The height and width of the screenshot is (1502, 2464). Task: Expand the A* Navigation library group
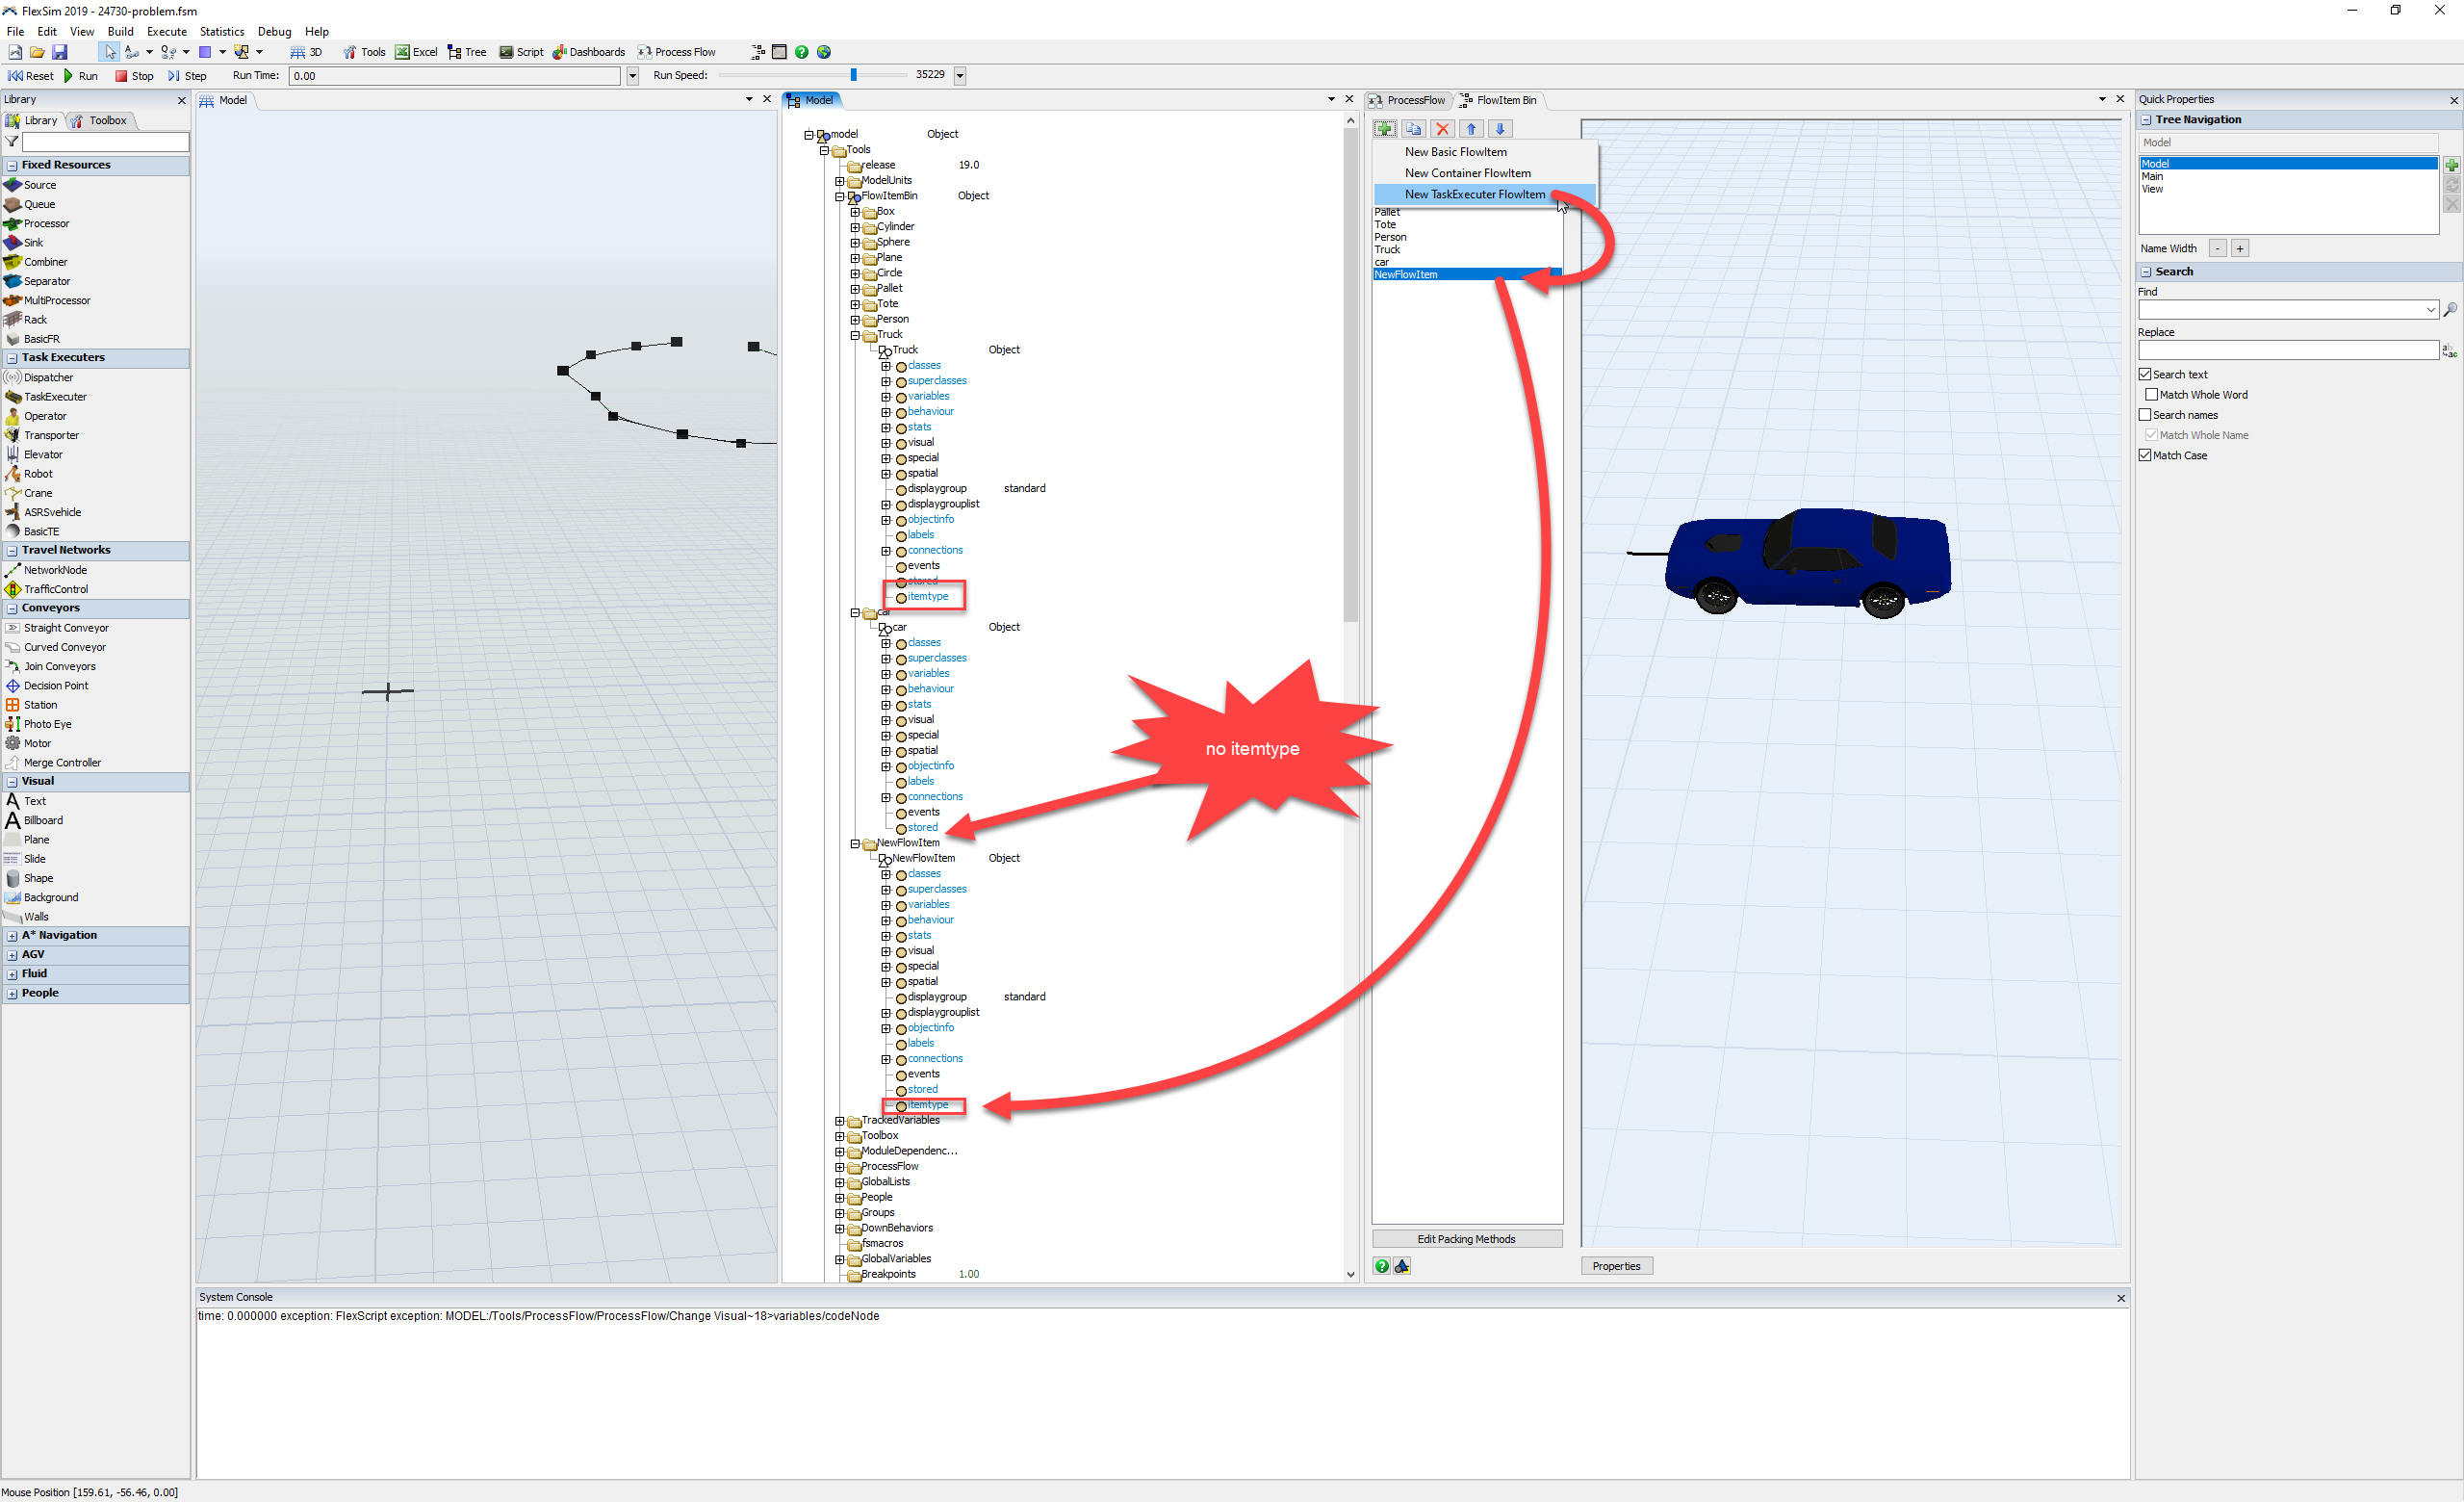point(12,936)
